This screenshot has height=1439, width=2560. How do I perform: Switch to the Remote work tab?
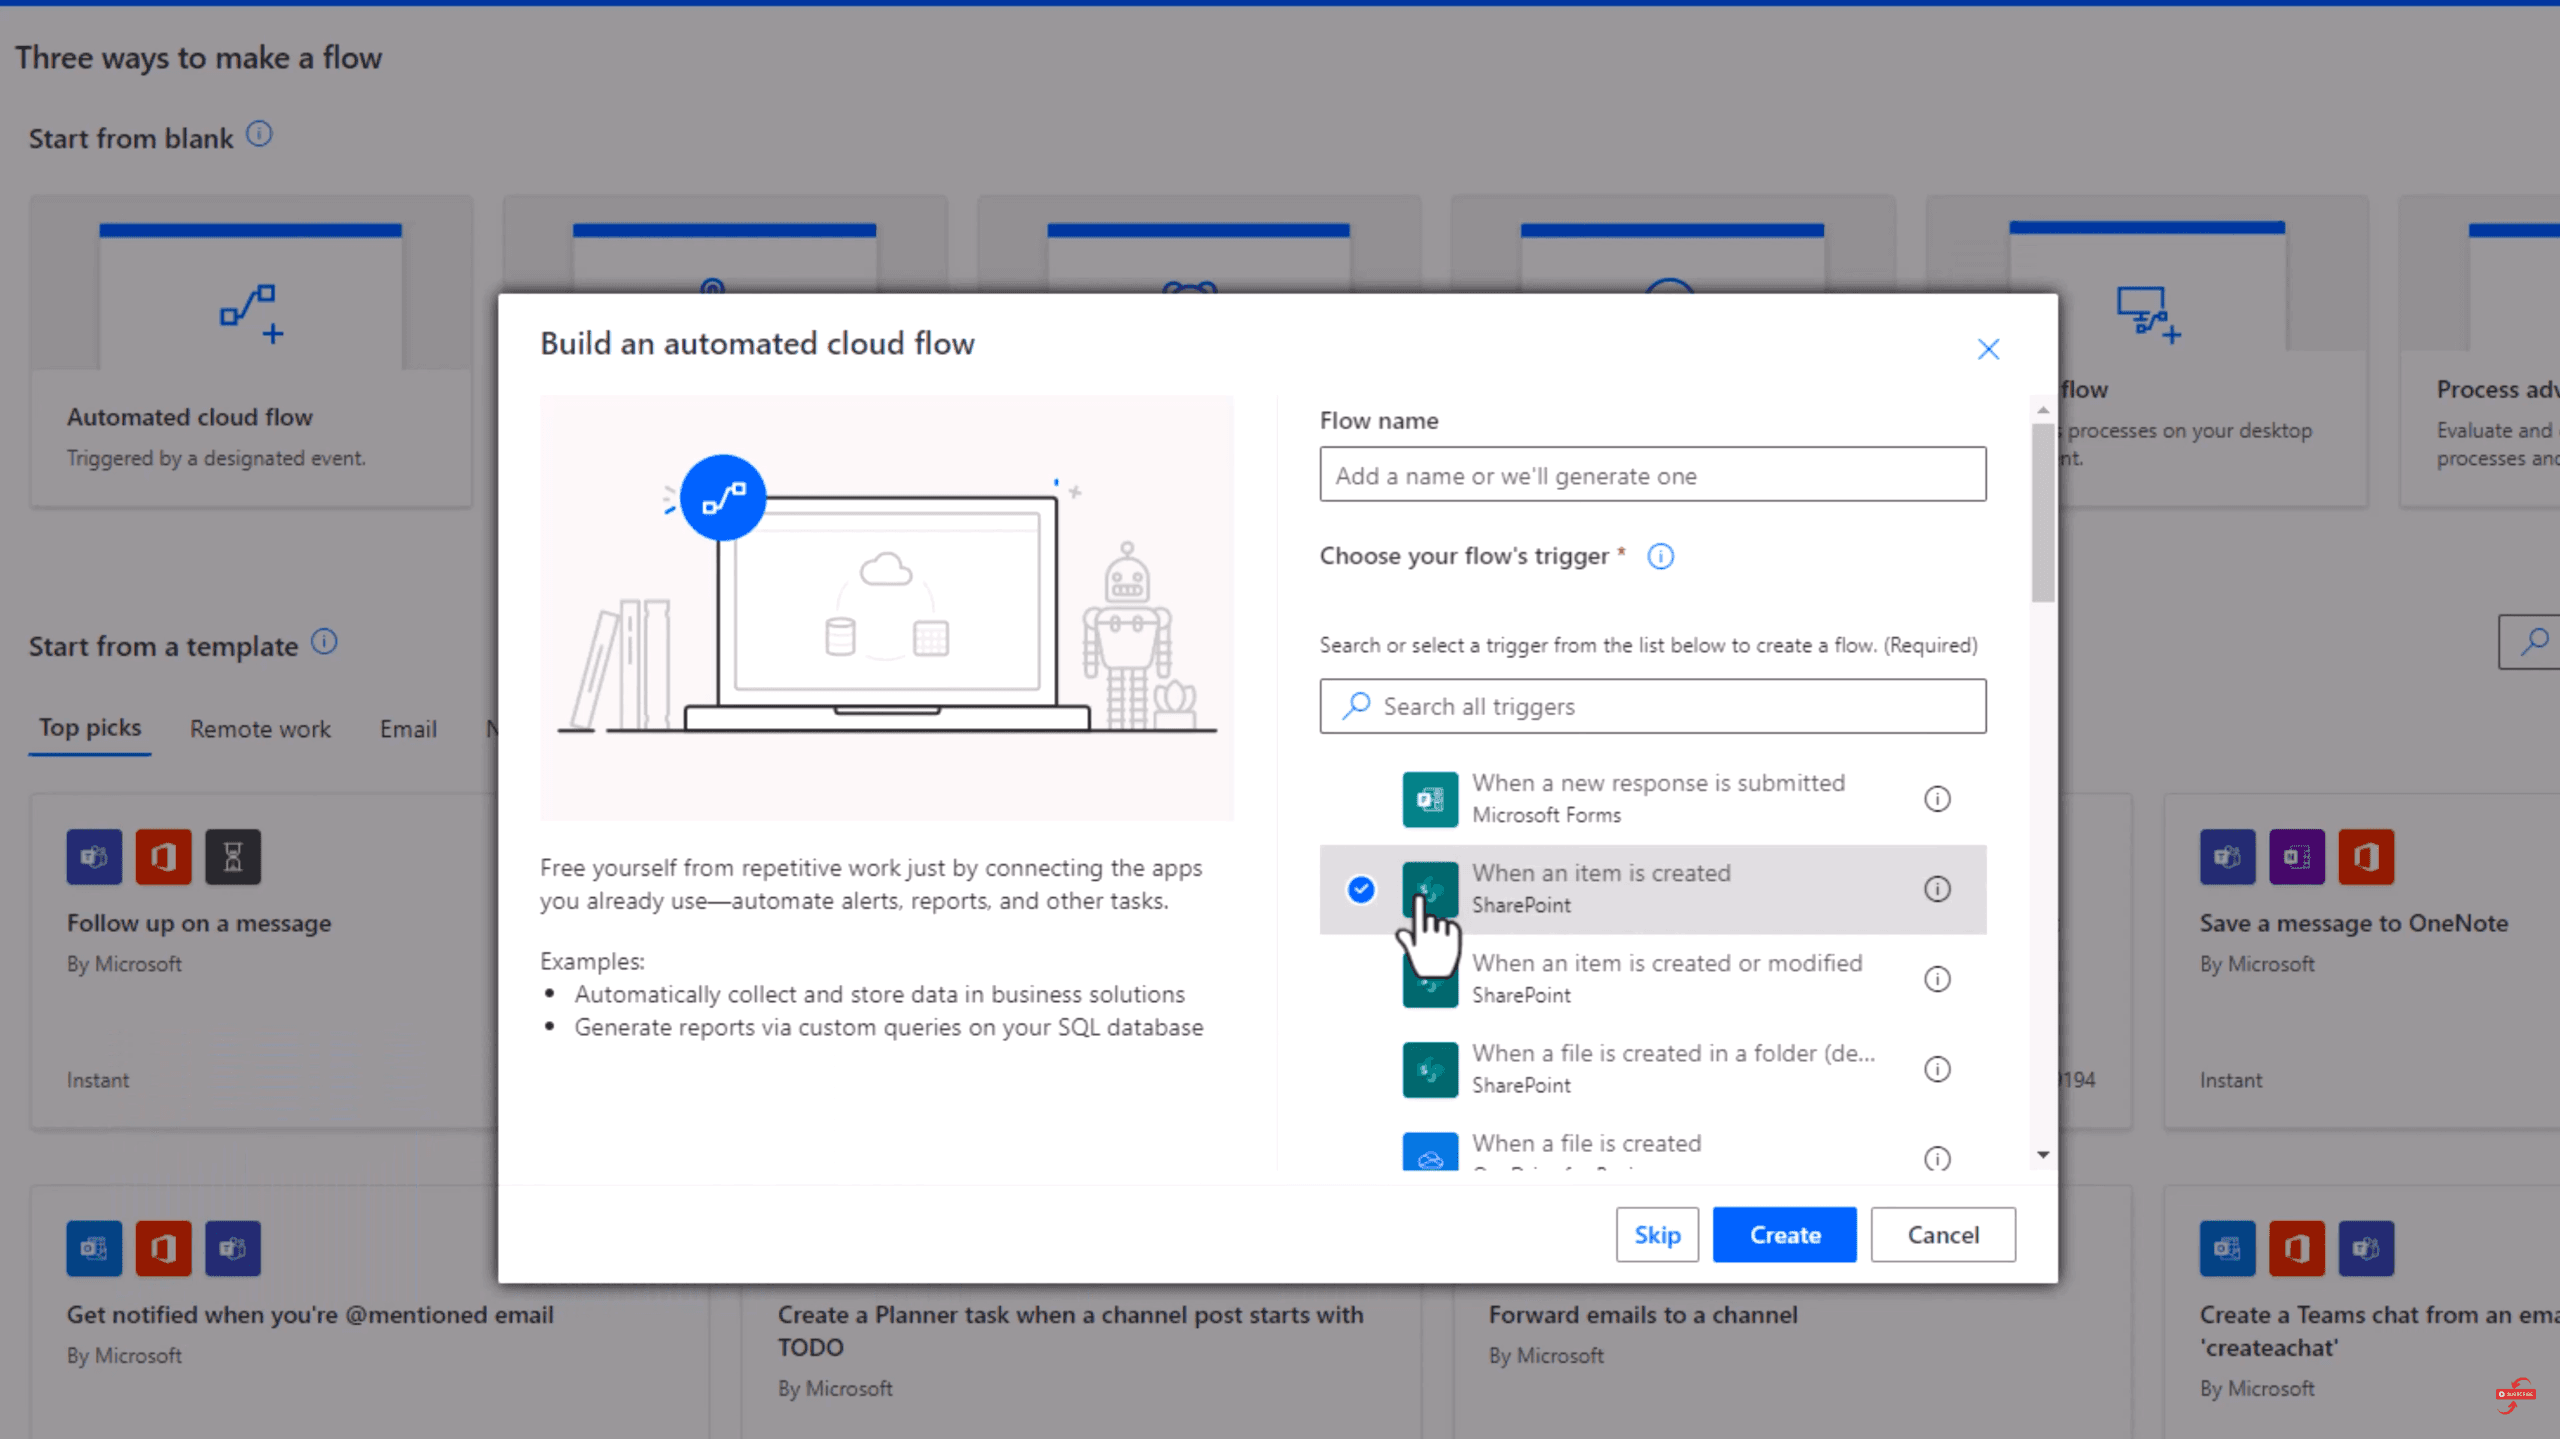(260, 729)
